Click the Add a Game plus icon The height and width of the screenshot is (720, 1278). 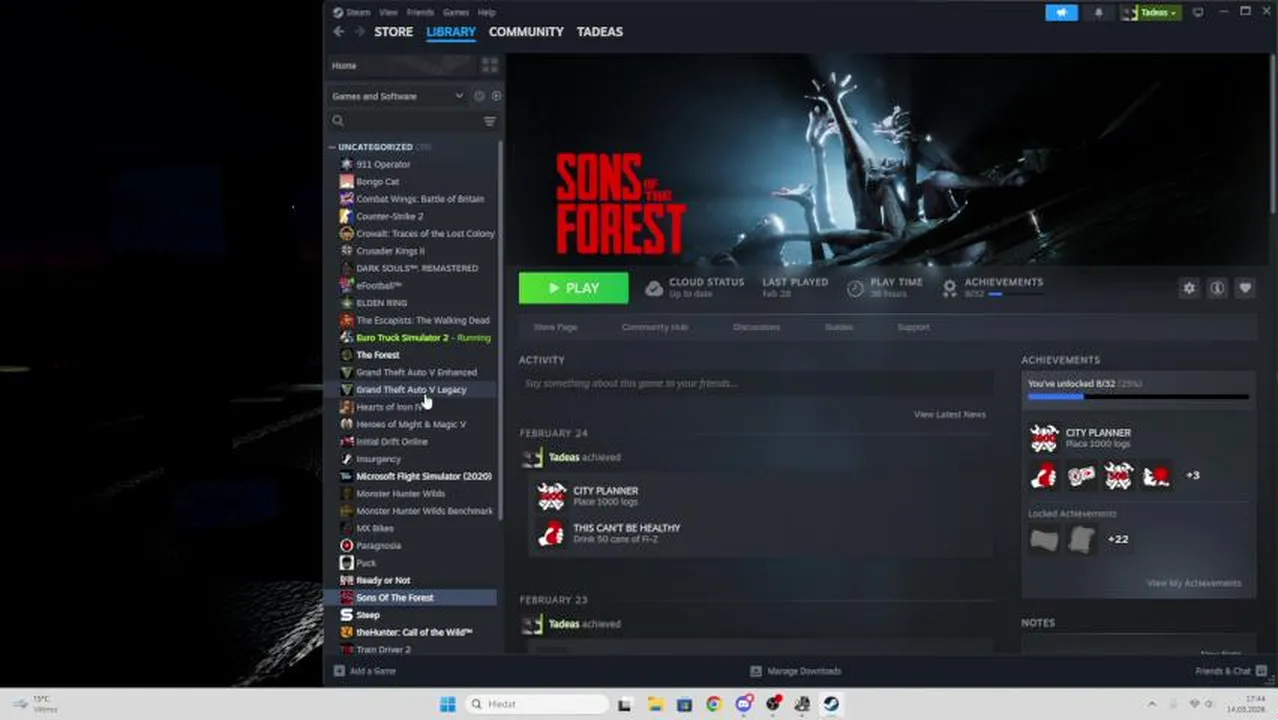click(339, 671)
